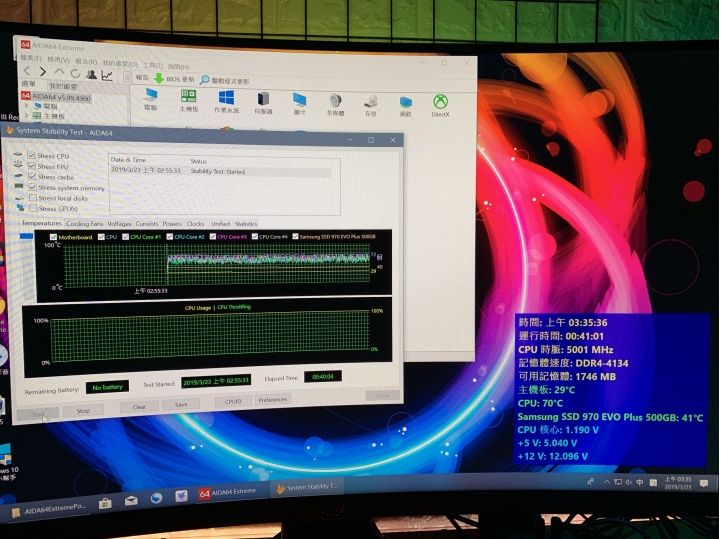Open 報告(R) menu in AIDA64 Extreme
721x539 pixels.
(86, 61)
